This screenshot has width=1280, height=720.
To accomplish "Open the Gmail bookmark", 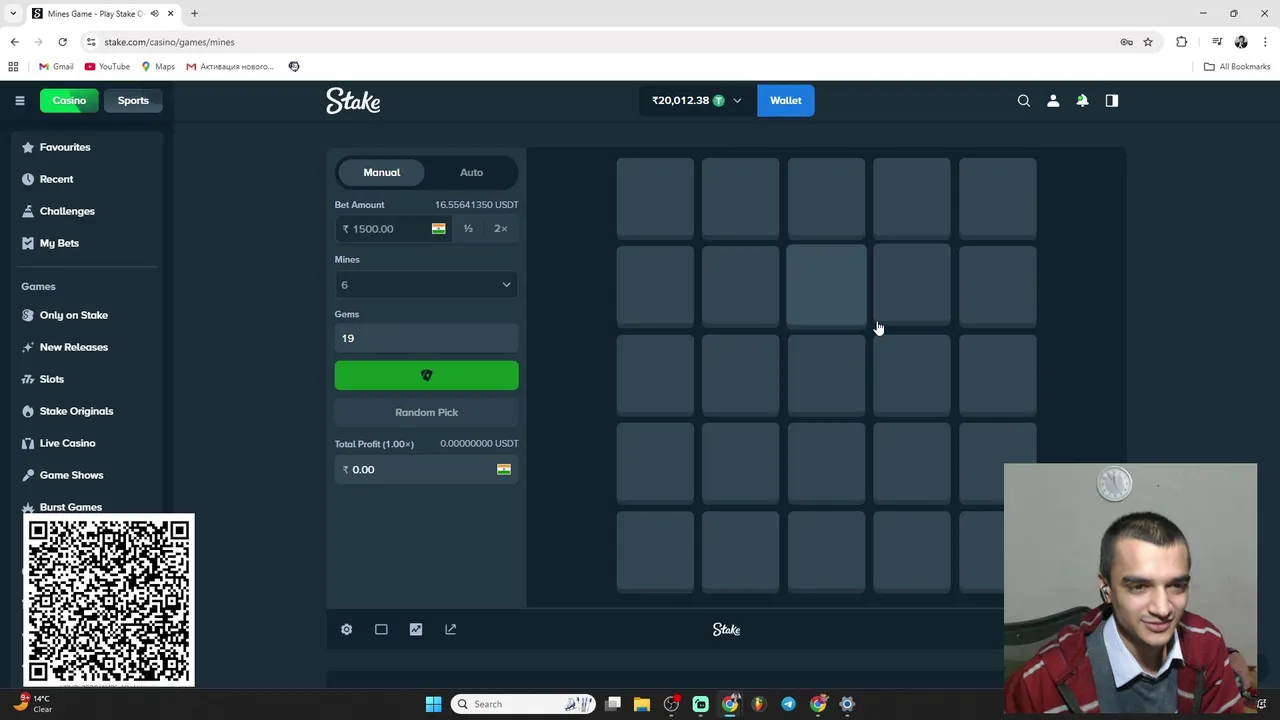I will pos(56,66).
